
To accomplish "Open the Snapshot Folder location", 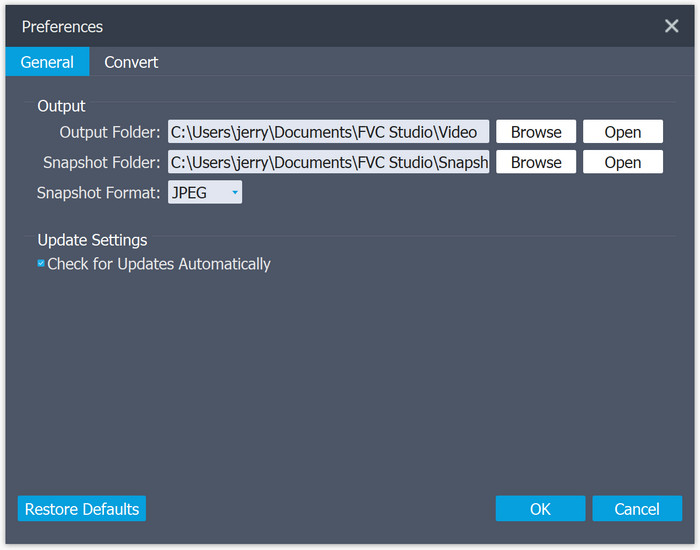I will pyautogui.click(x=622, y=162).
